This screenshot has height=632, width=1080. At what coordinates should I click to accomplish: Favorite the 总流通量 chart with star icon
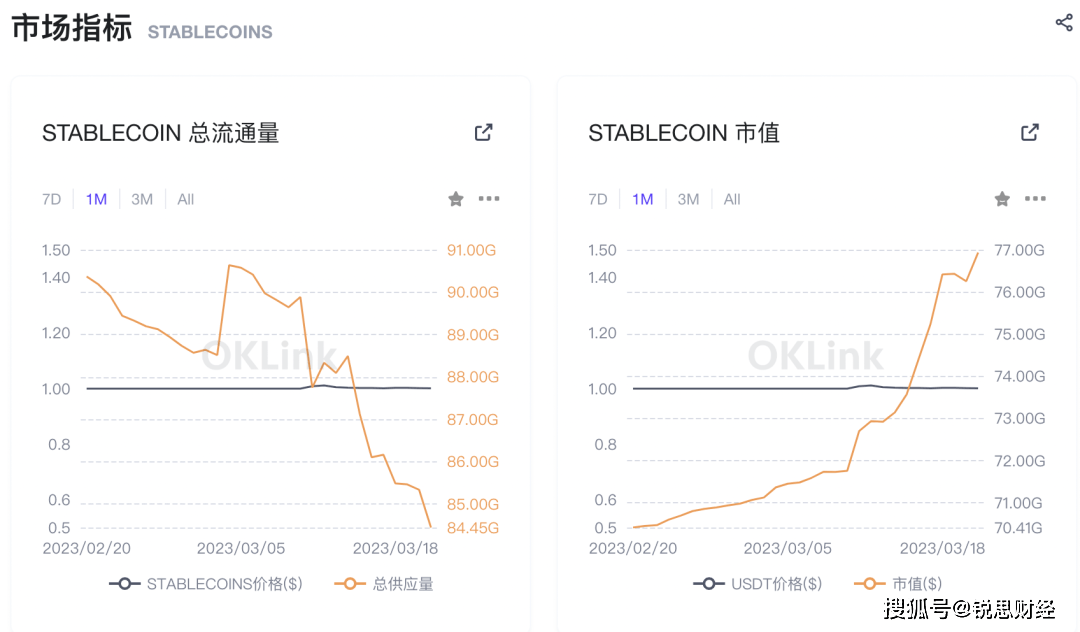tap(456, 199)
